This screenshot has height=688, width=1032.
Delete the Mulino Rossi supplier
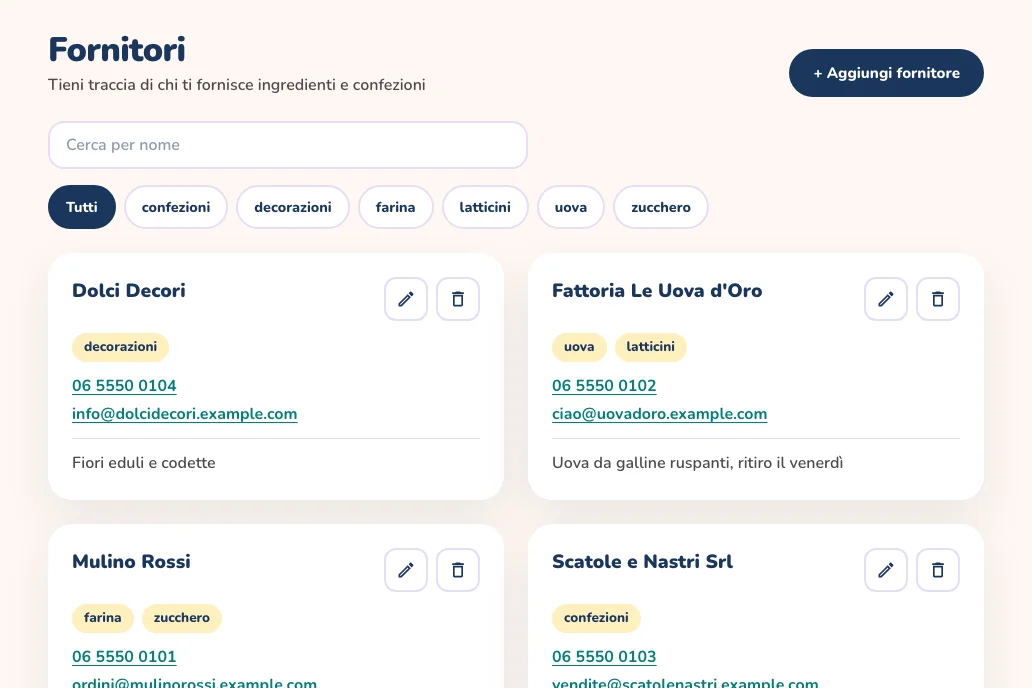click(457, 570)
